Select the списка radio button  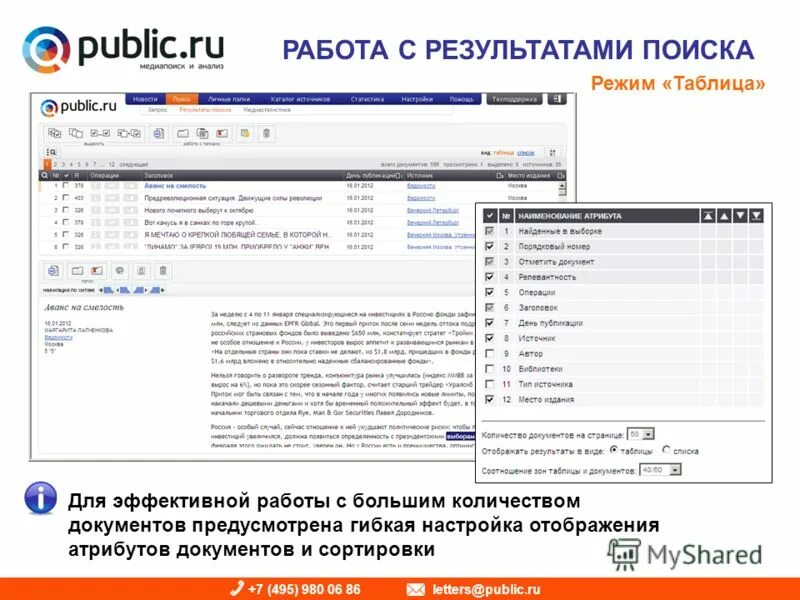click(x=666, y=450)
